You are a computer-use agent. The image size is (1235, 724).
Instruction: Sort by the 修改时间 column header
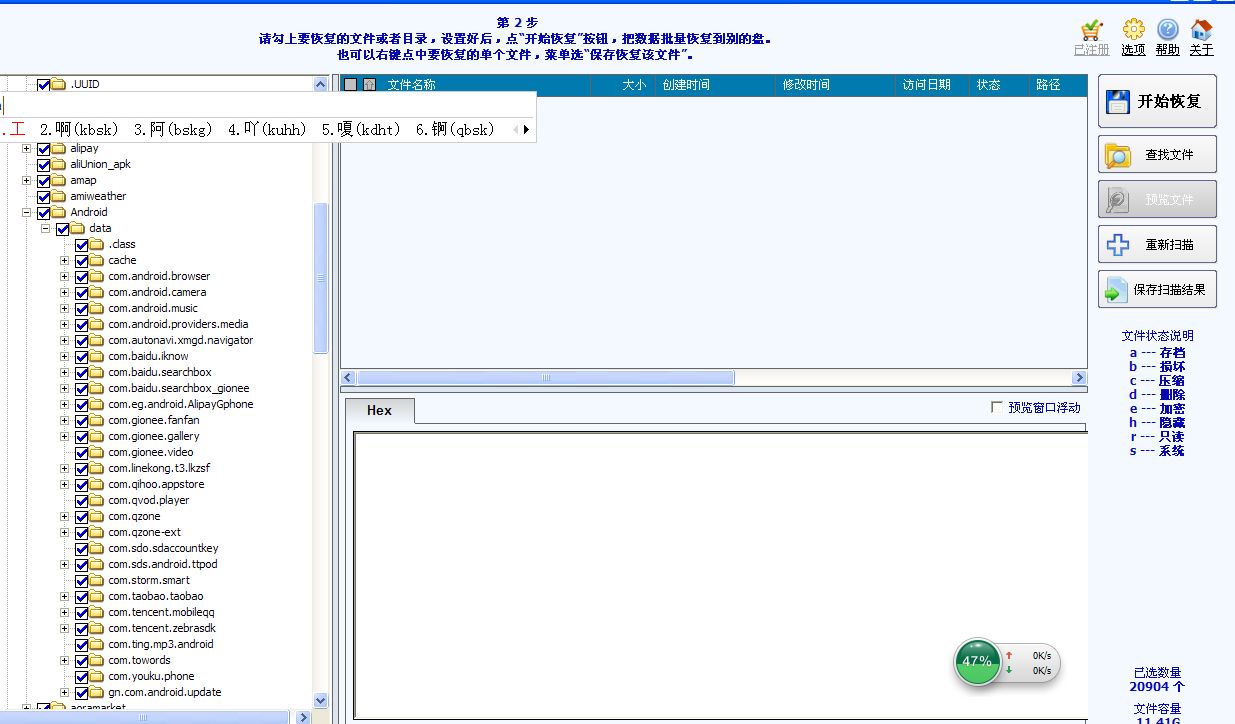tap(806, 85)
